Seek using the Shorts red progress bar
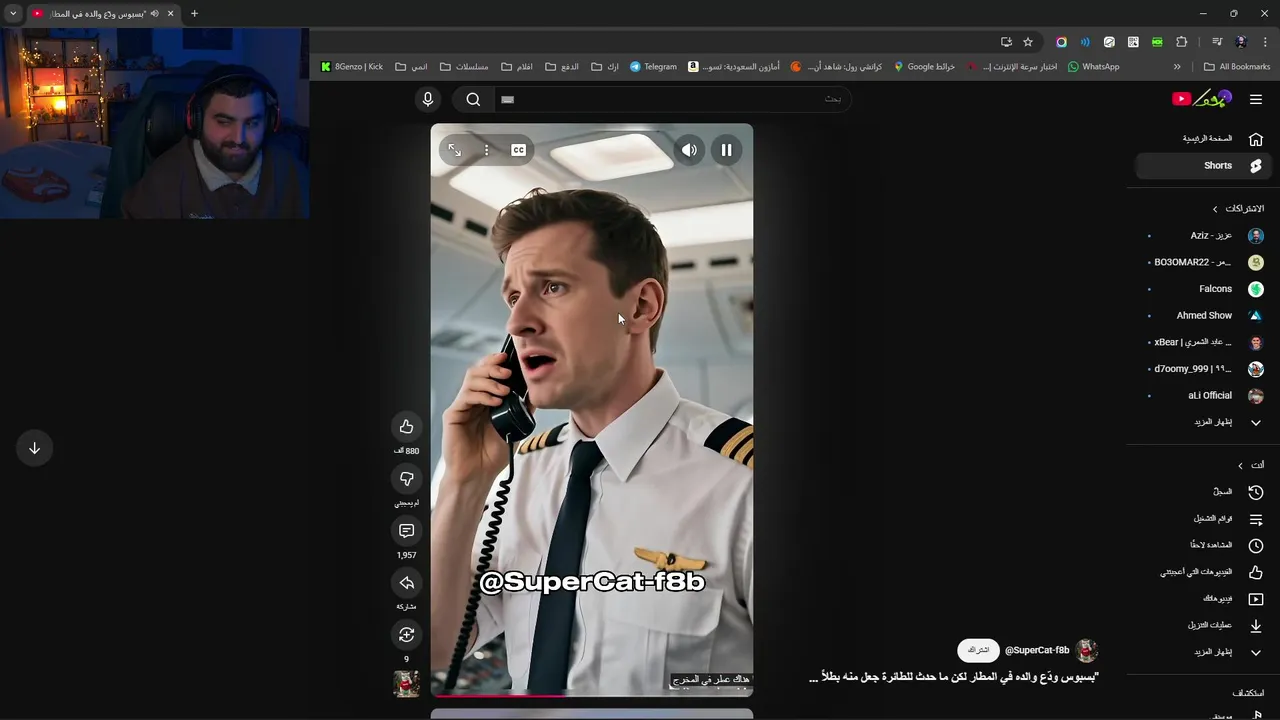The width and height of the screenshot is (1280, 720). point(592,695)
